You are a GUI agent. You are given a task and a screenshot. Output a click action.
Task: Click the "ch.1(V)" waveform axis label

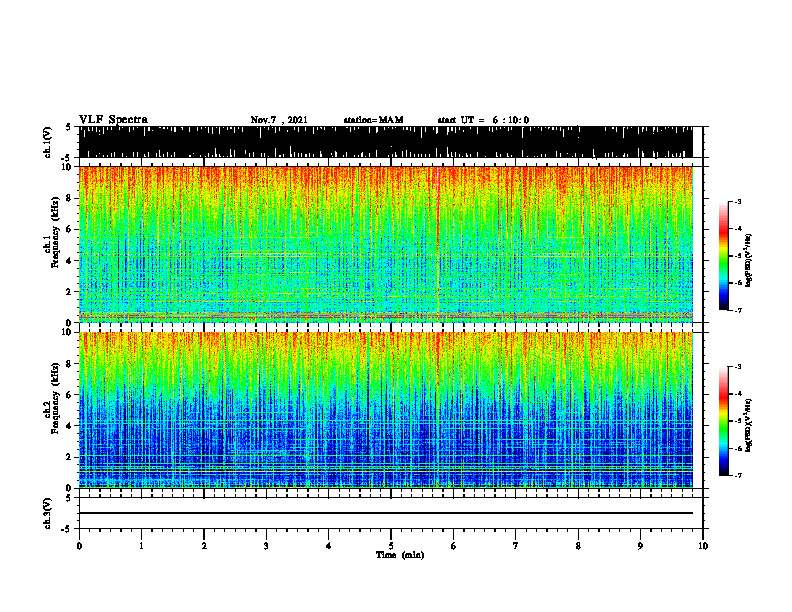[x=48, y=142]
